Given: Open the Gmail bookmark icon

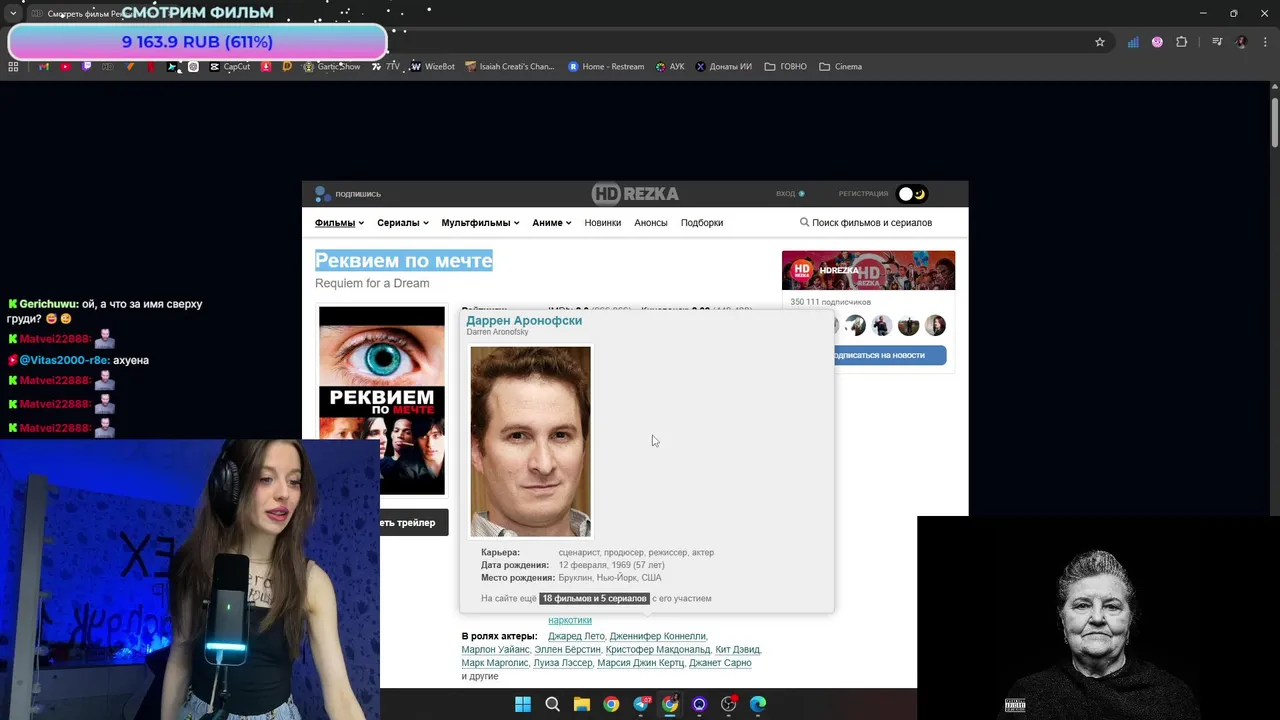Looking at the screenshot, I should click(x=43, y=67).
